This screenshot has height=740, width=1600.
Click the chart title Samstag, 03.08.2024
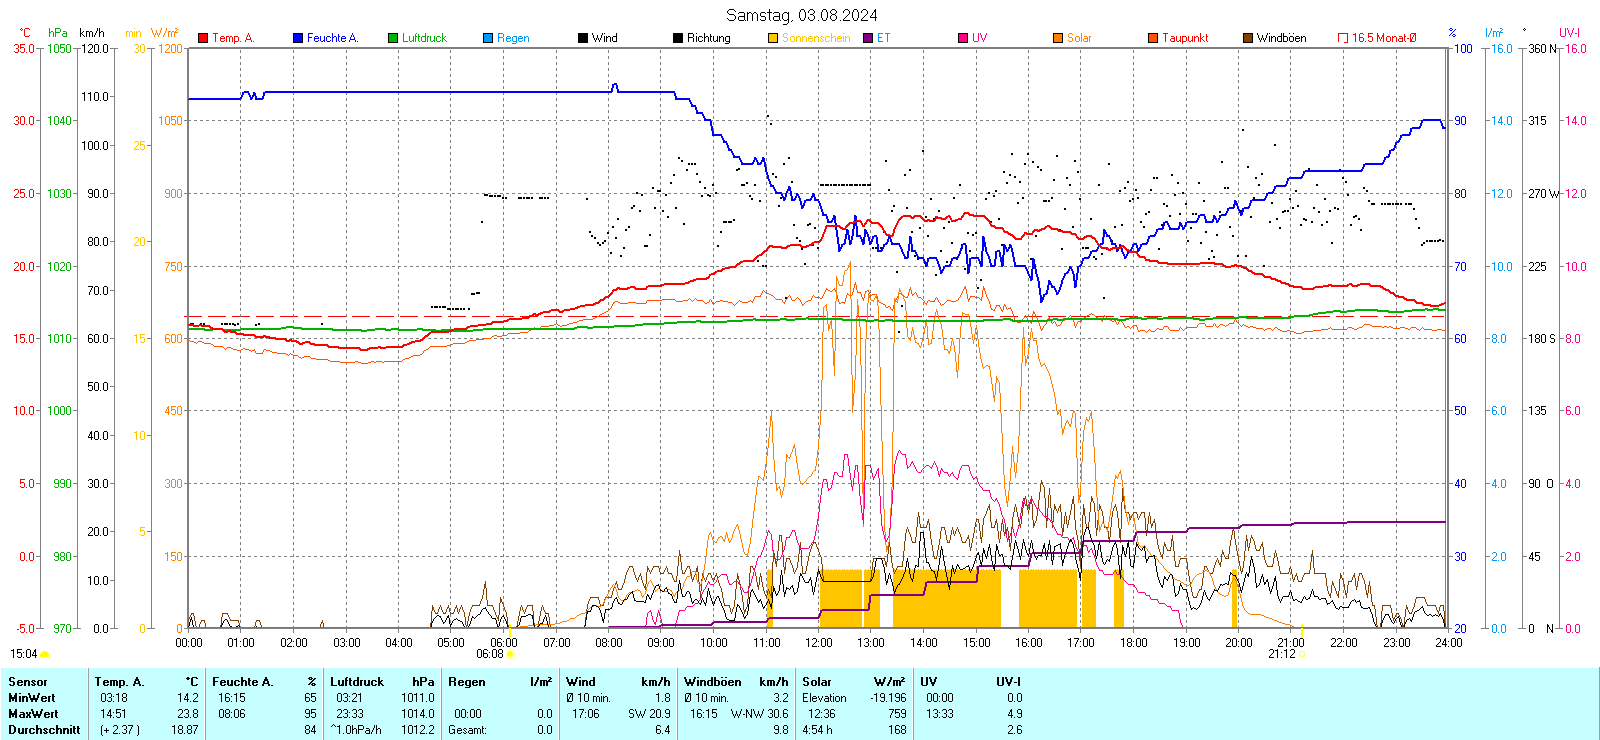tap(801, 15)
